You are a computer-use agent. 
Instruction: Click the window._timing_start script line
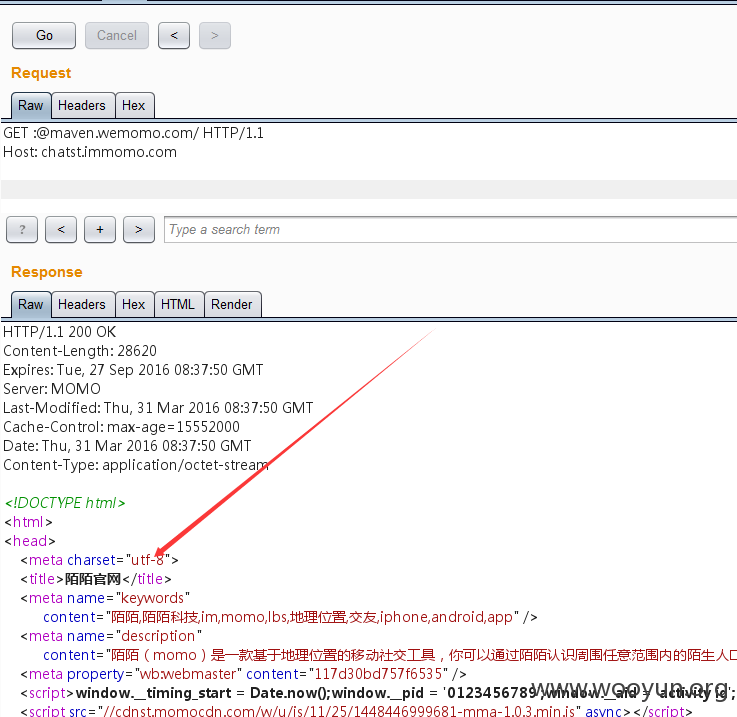click(x=378, y=693)
